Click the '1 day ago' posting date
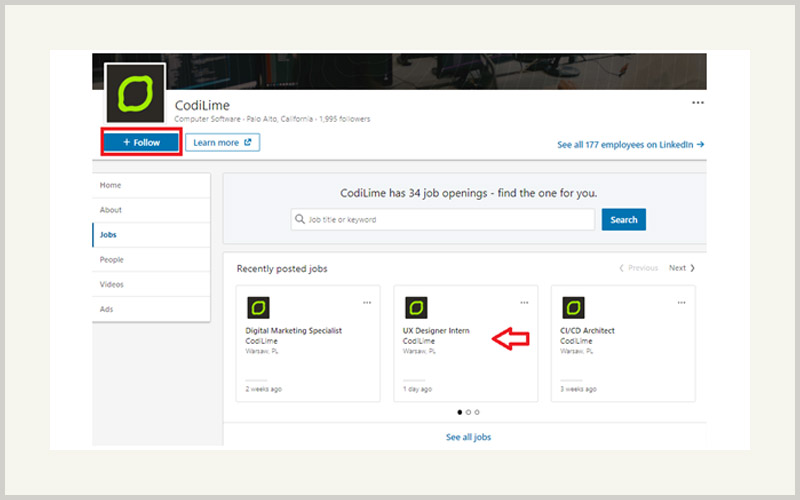Image resolution: width=800 pixels, height=500 pixels. point(417,389)
